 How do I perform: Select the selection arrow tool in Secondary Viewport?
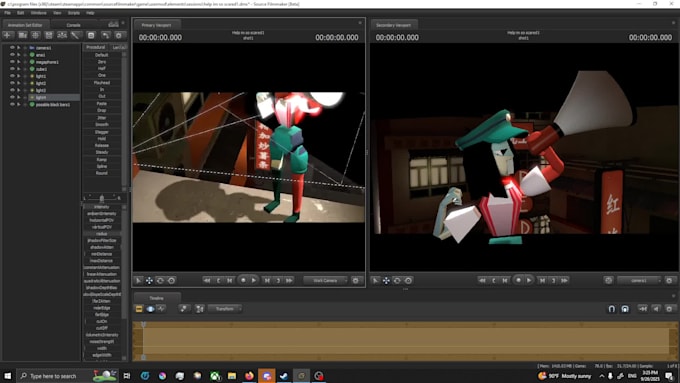tap(376, 281)
